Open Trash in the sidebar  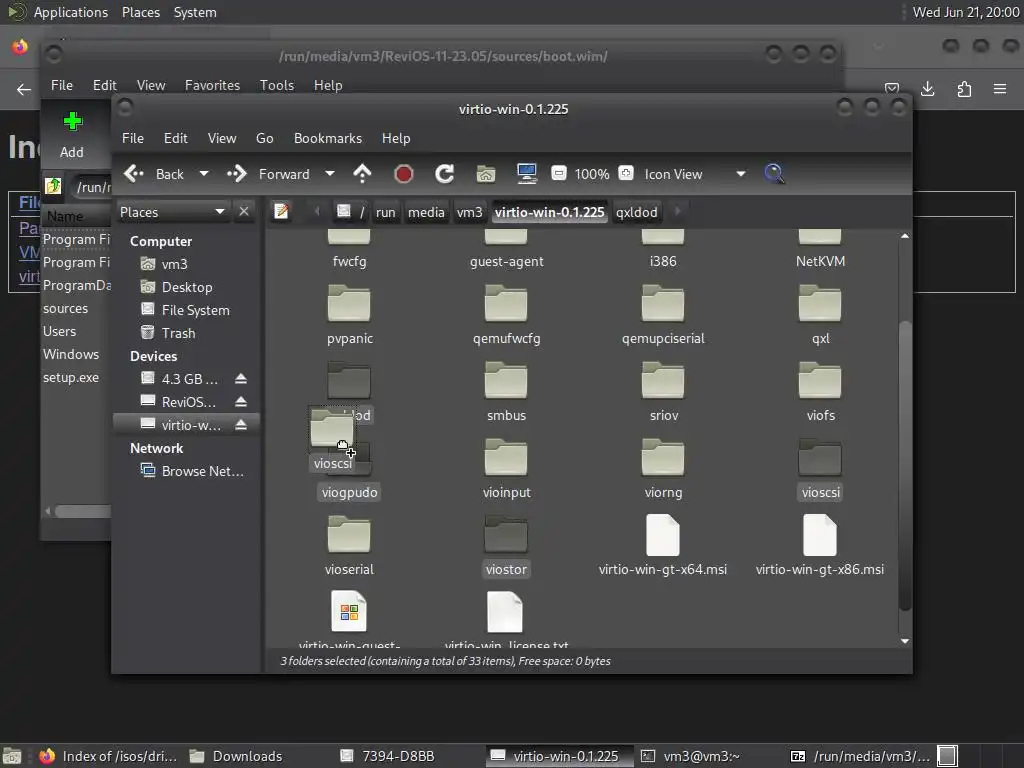pos(178,333)
